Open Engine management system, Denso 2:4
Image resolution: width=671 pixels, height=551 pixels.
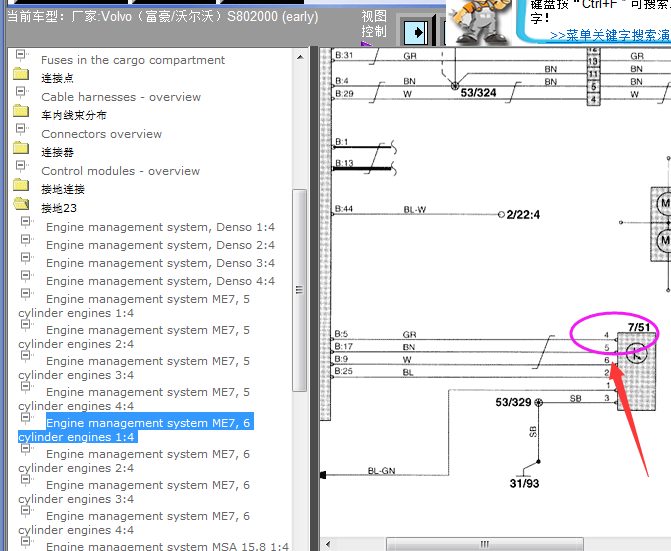(160, 245)
